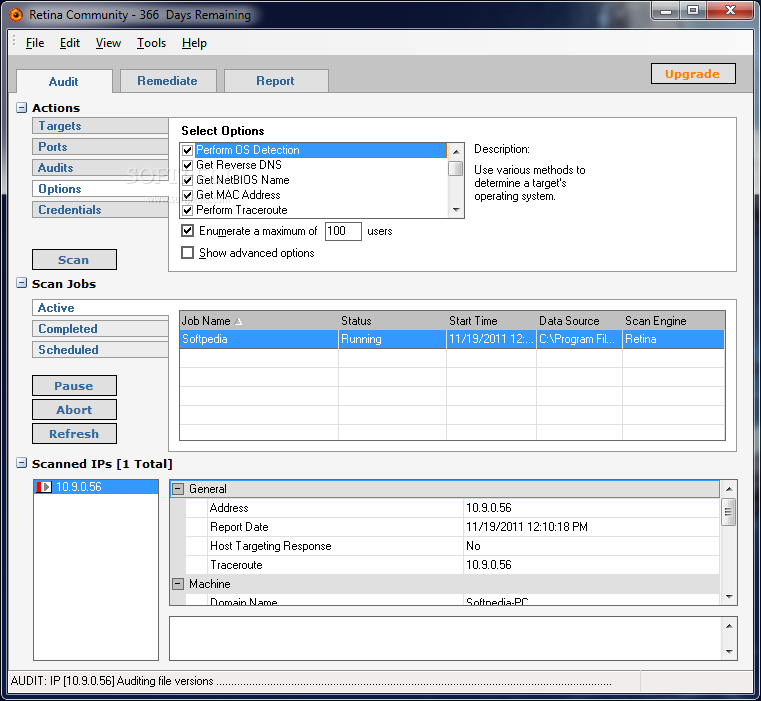Open the Edit menu
761x701 pixels.
(70, 43)
